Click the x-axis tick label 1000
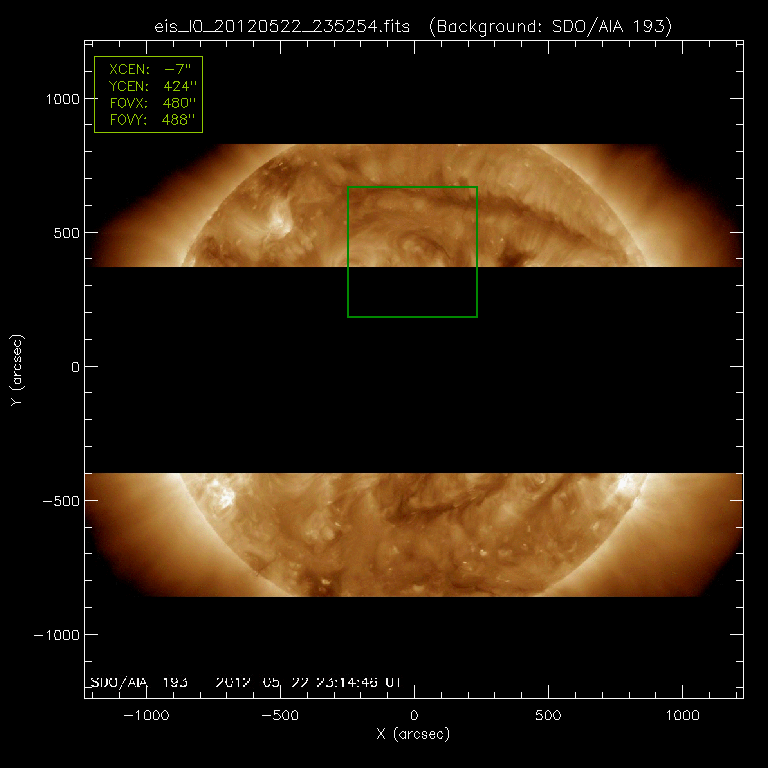The width and height of the screenshot is (768, 768). pyautogui.click(x=680, y=715)
